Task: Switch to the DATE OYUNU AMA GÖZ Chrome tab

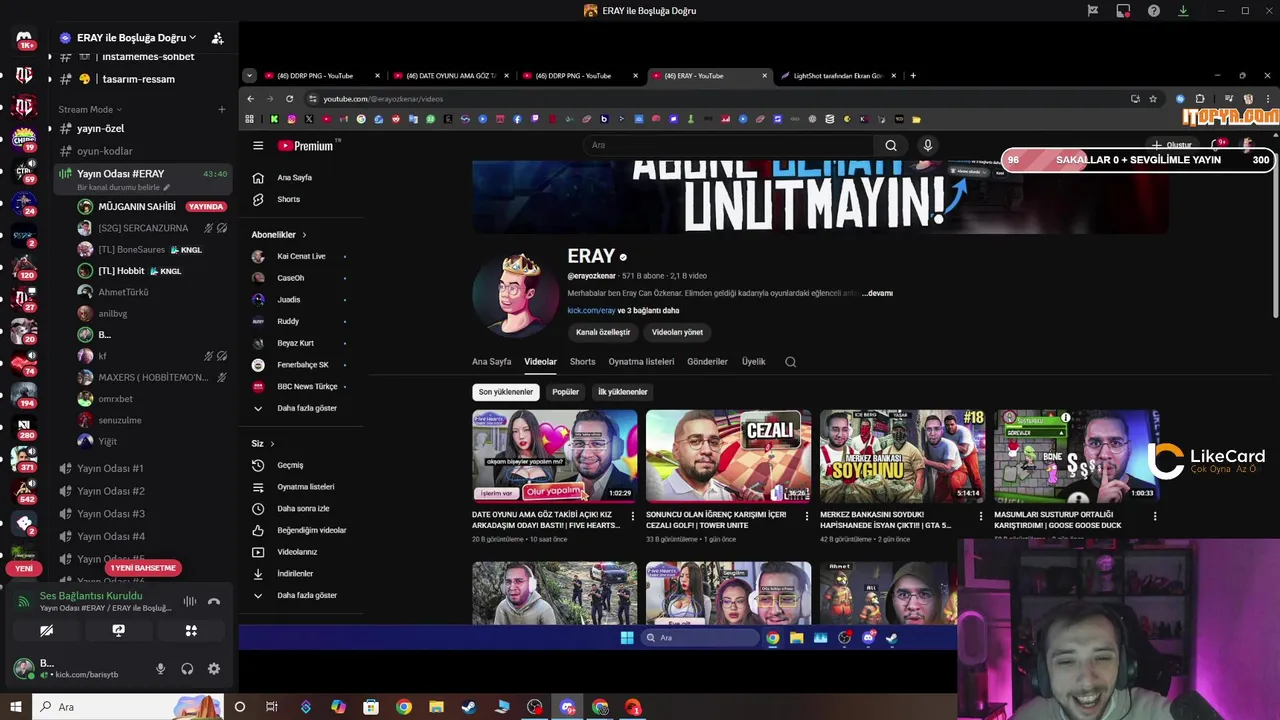Action: [x=449, y=76]
